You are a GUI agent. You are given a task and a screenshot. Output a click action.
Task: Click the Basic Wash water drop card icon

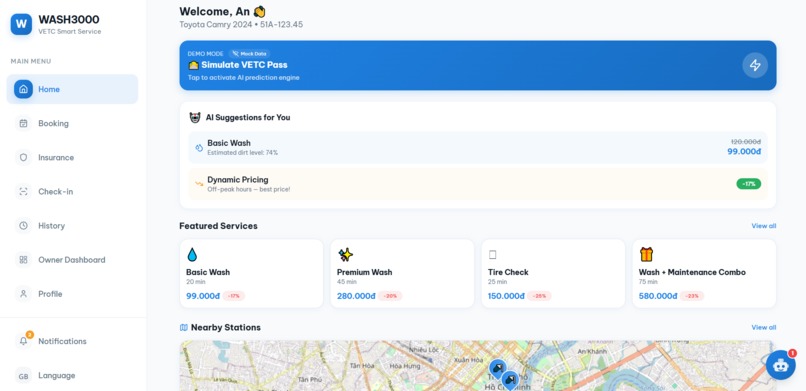192,254
